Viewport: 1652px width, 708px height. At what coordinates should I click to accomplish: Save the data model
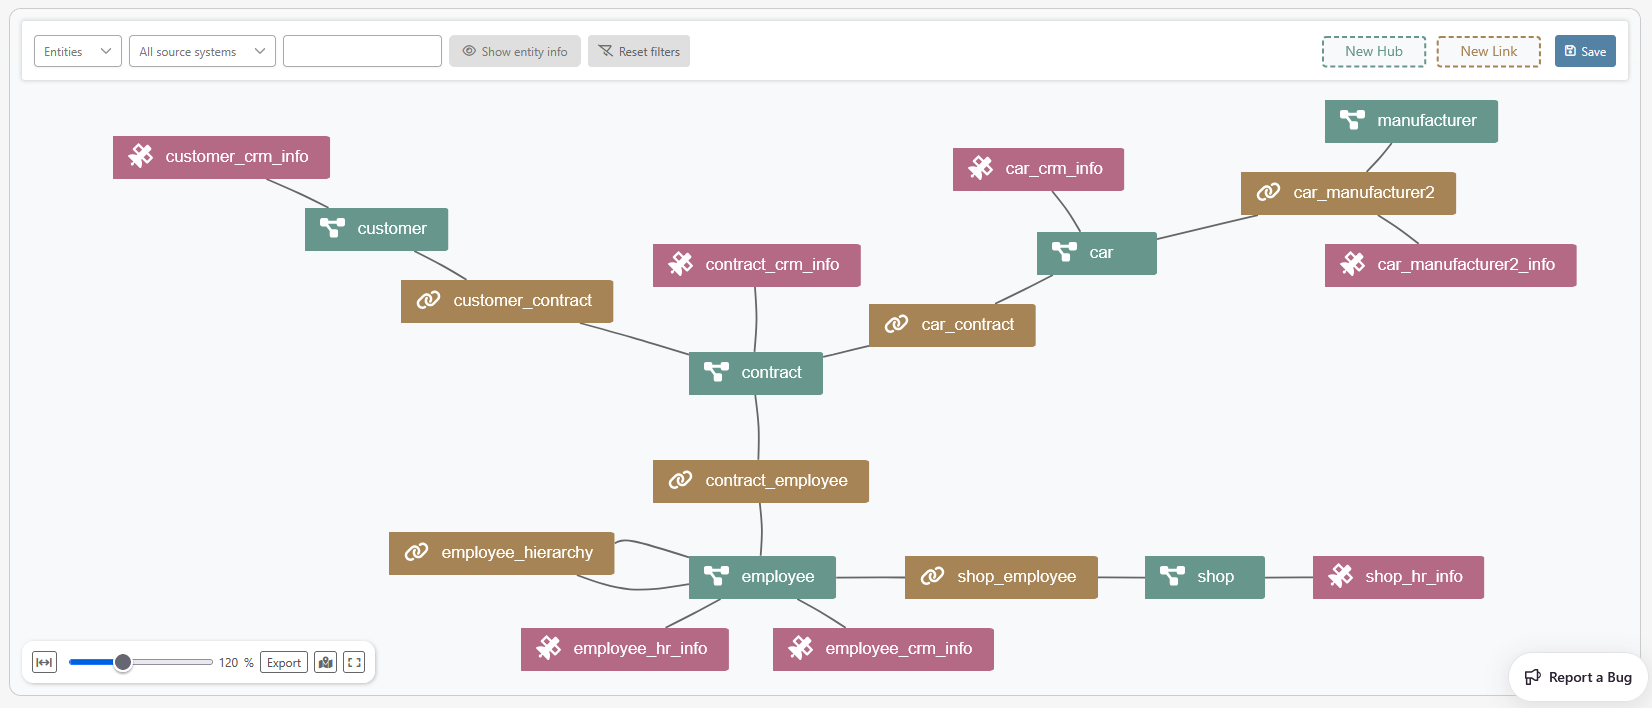(x=1585, y=52)
